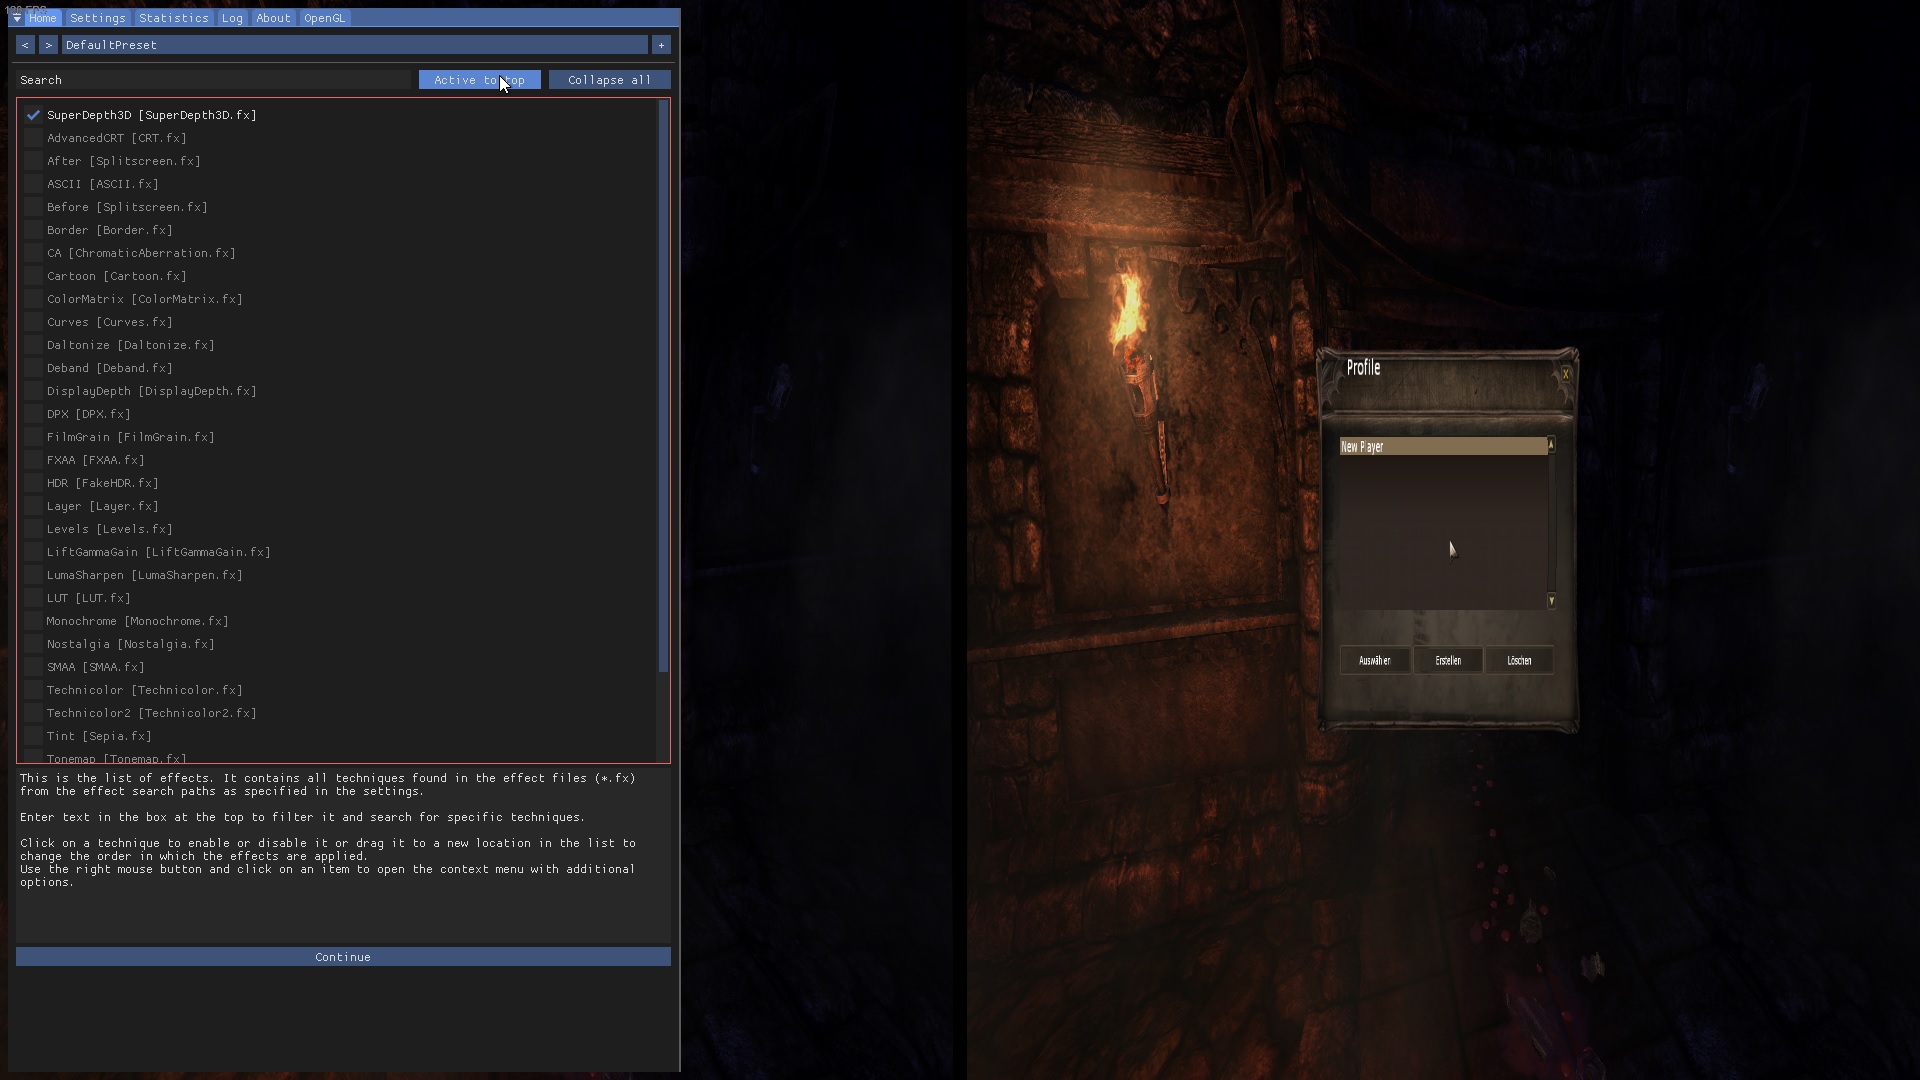Open the OpenGL tab
The height and width of the screenshot is (1080, 1920).
tap(324, 18)
